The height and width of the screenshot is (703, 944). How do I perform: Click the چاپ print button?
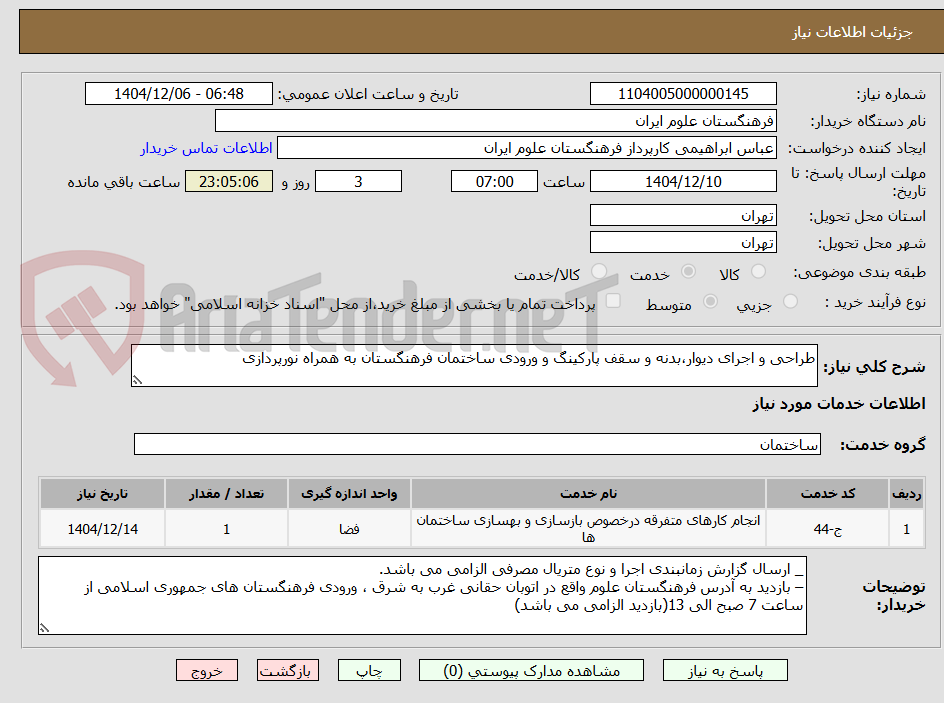[x=369, y=670]
